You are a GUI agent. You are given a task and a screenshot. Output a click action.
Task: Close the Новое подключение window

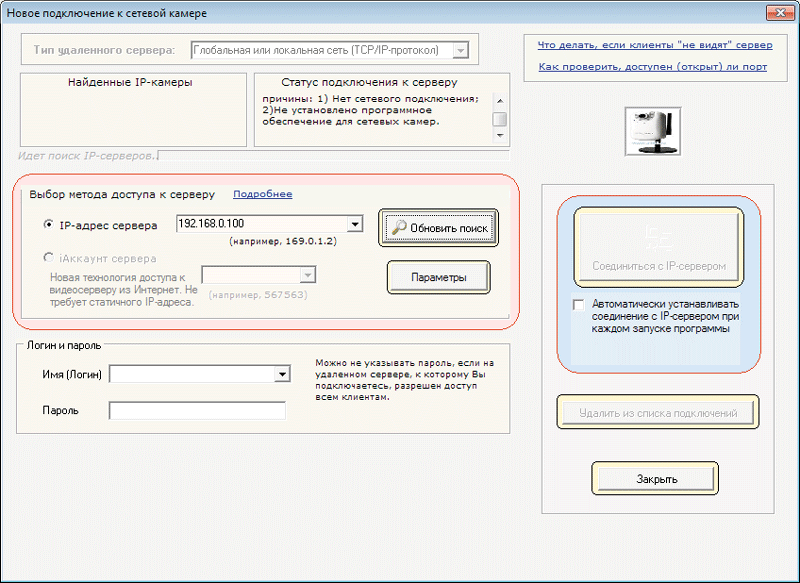tap(780, 13)
